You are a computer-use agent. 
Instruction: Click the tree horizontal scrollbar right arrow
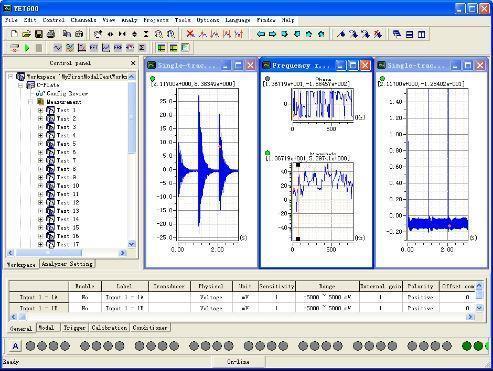point(123,253)
